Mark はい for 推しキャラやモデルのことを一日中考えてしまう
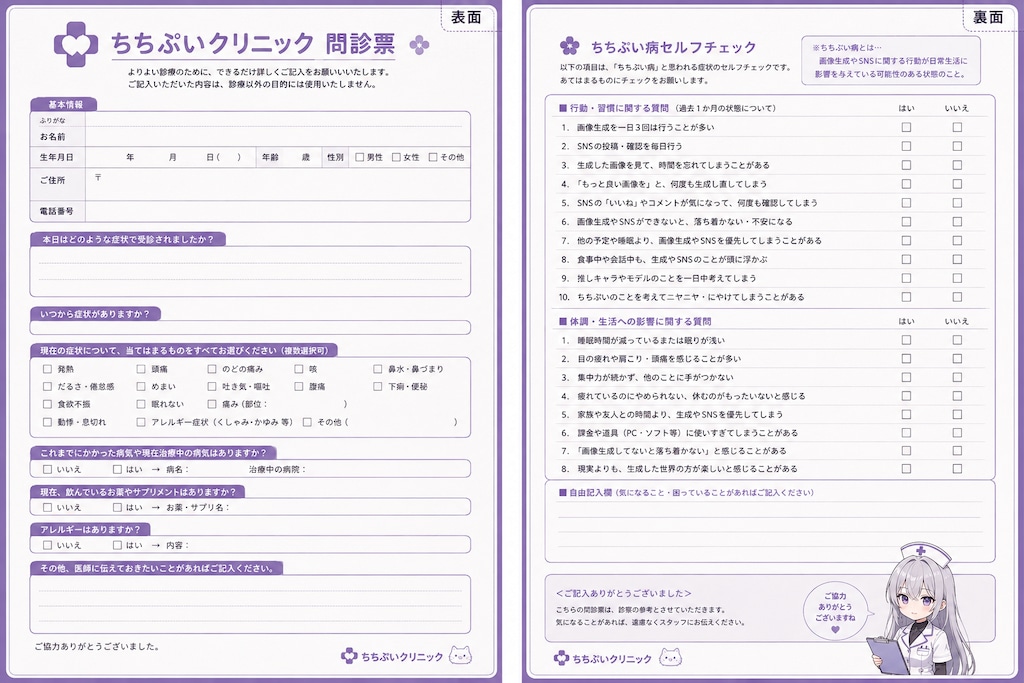Screen dimensions: 1024x683 [906, 278]
